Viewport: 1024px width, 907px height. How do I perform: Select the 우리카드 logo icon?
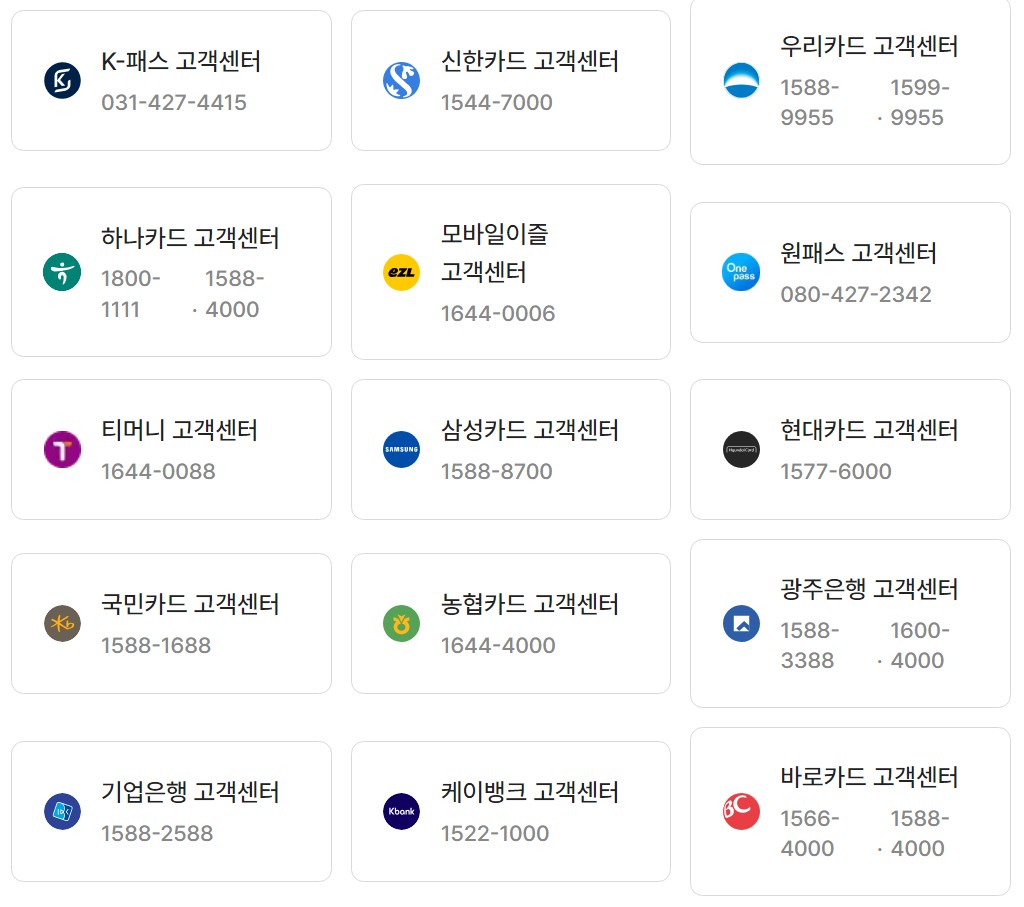pyautogui.click(x=741, y=81)
